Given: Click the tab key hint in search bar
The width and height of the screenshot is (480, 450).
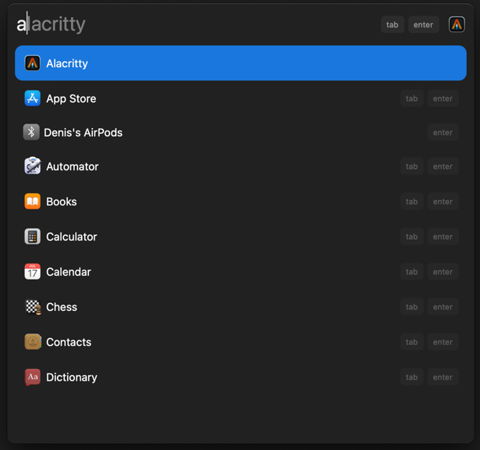Looking at the screenshot, I should pyautogui.click(x=392, y=25).
